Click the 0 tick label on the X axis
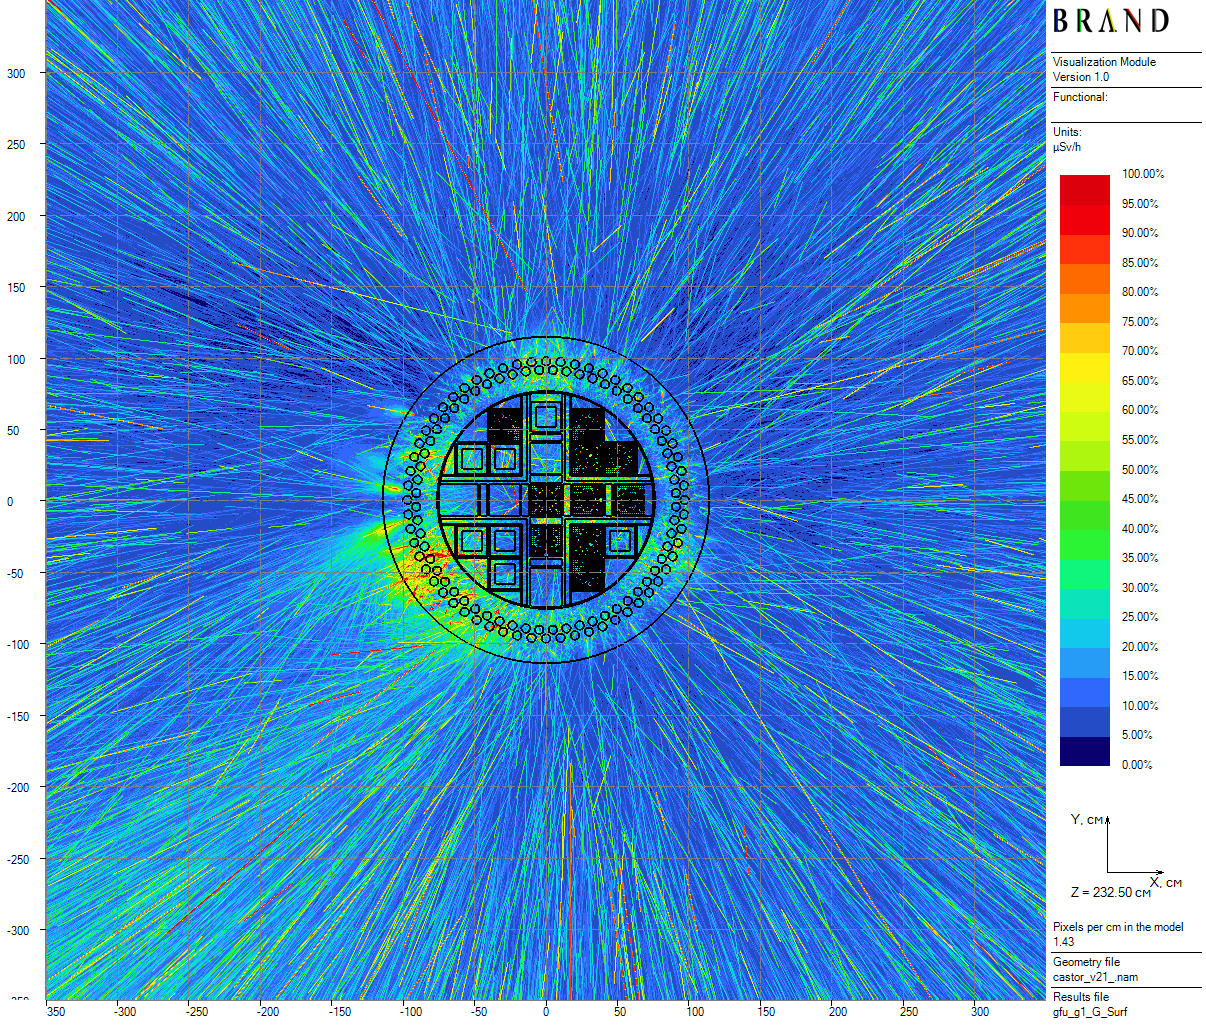Image resolution: width=1206 pixels, height=1030 pixels. [546, 1011]
